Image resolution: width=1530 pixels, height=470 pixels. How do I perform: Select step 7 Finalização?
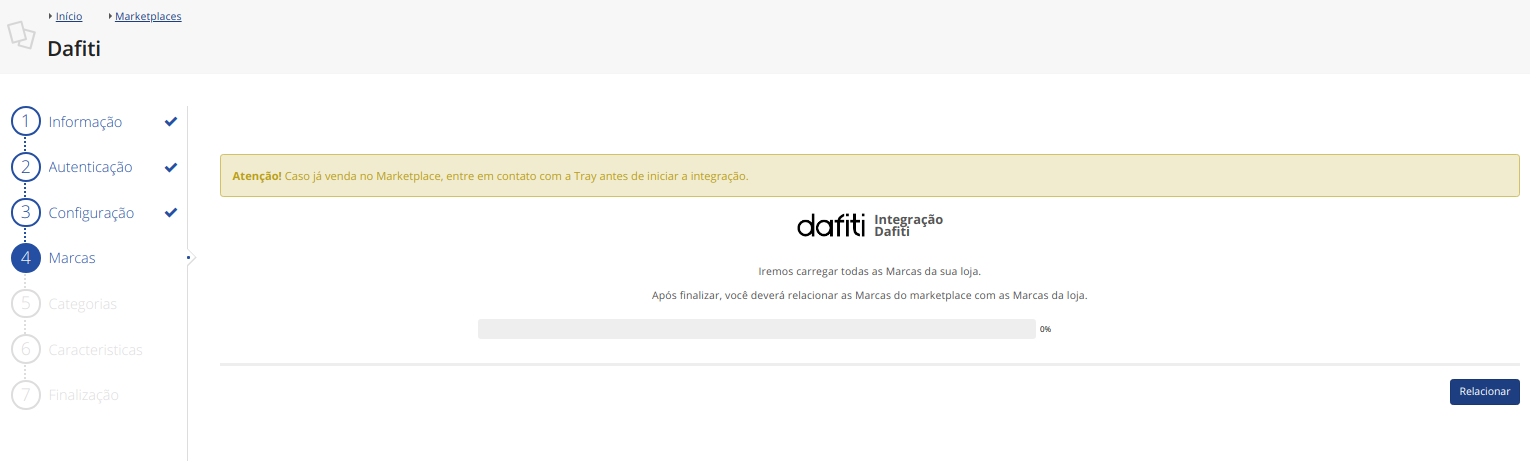84,395
